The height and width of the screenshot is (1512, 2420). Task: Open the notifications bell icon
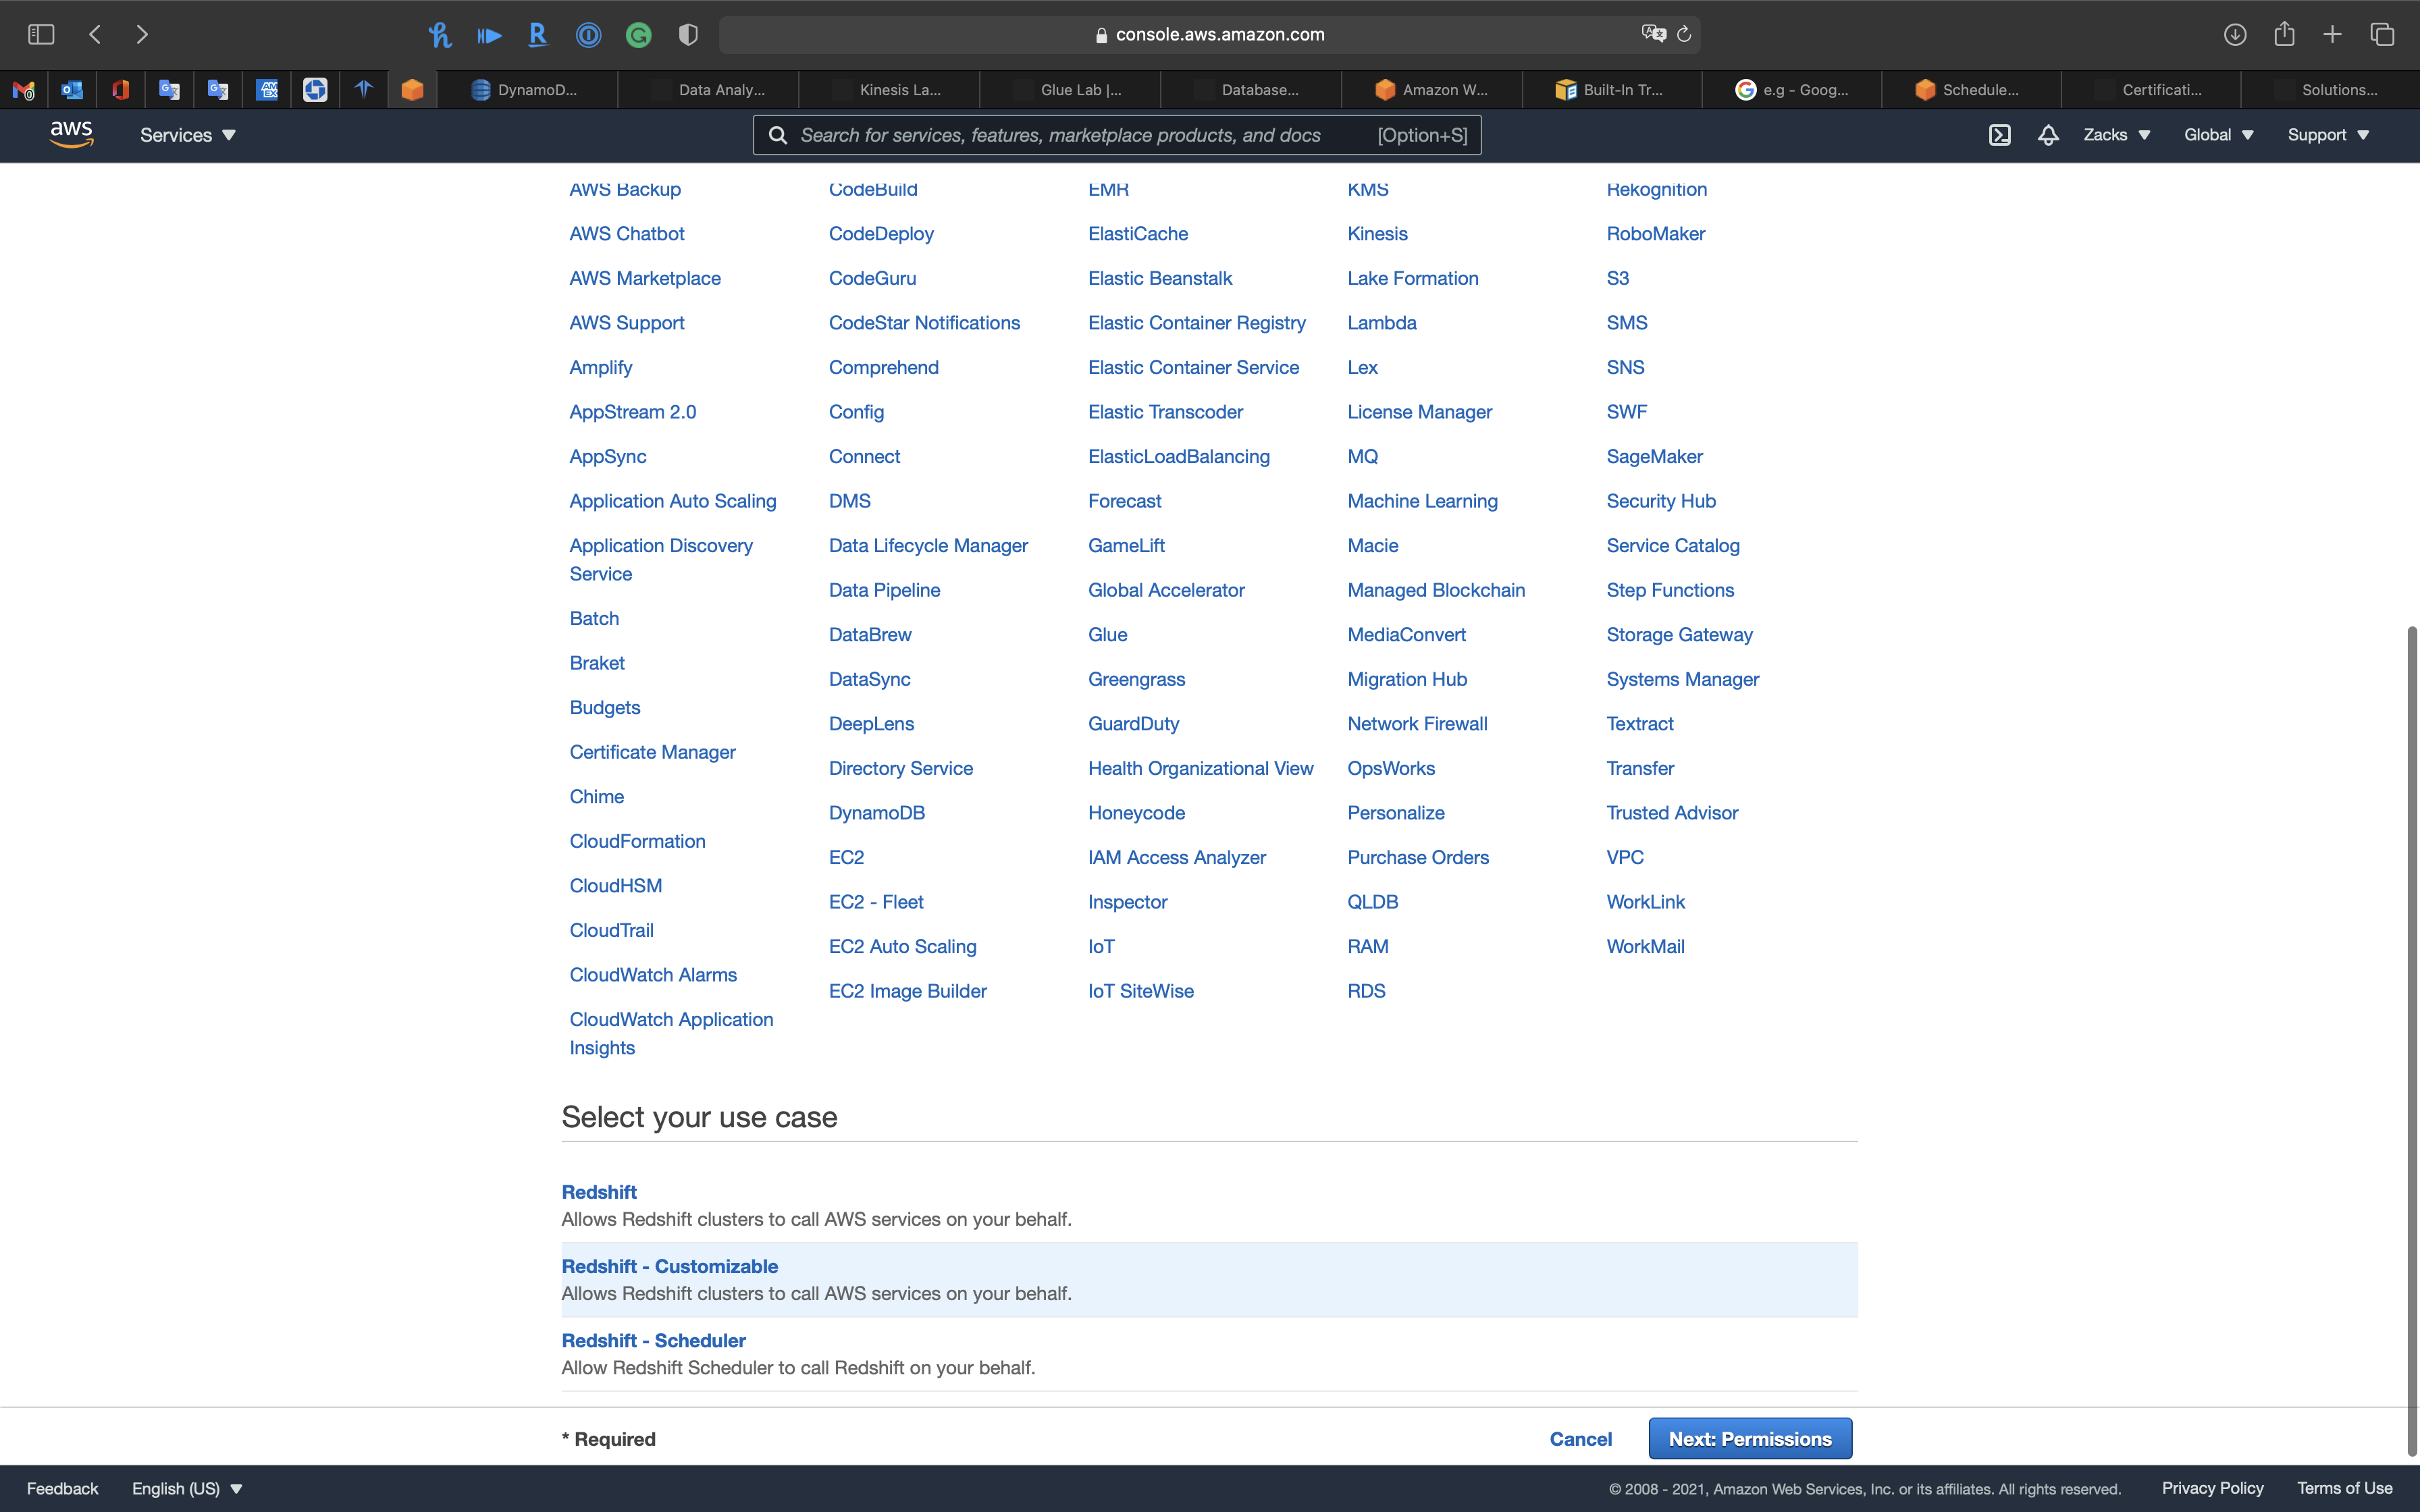(x=2048, y=135)
